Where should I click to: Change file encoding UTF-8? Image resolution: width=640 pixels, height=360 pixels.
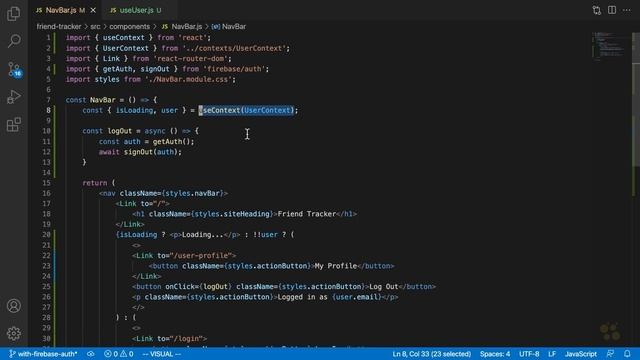click(529, 354)
